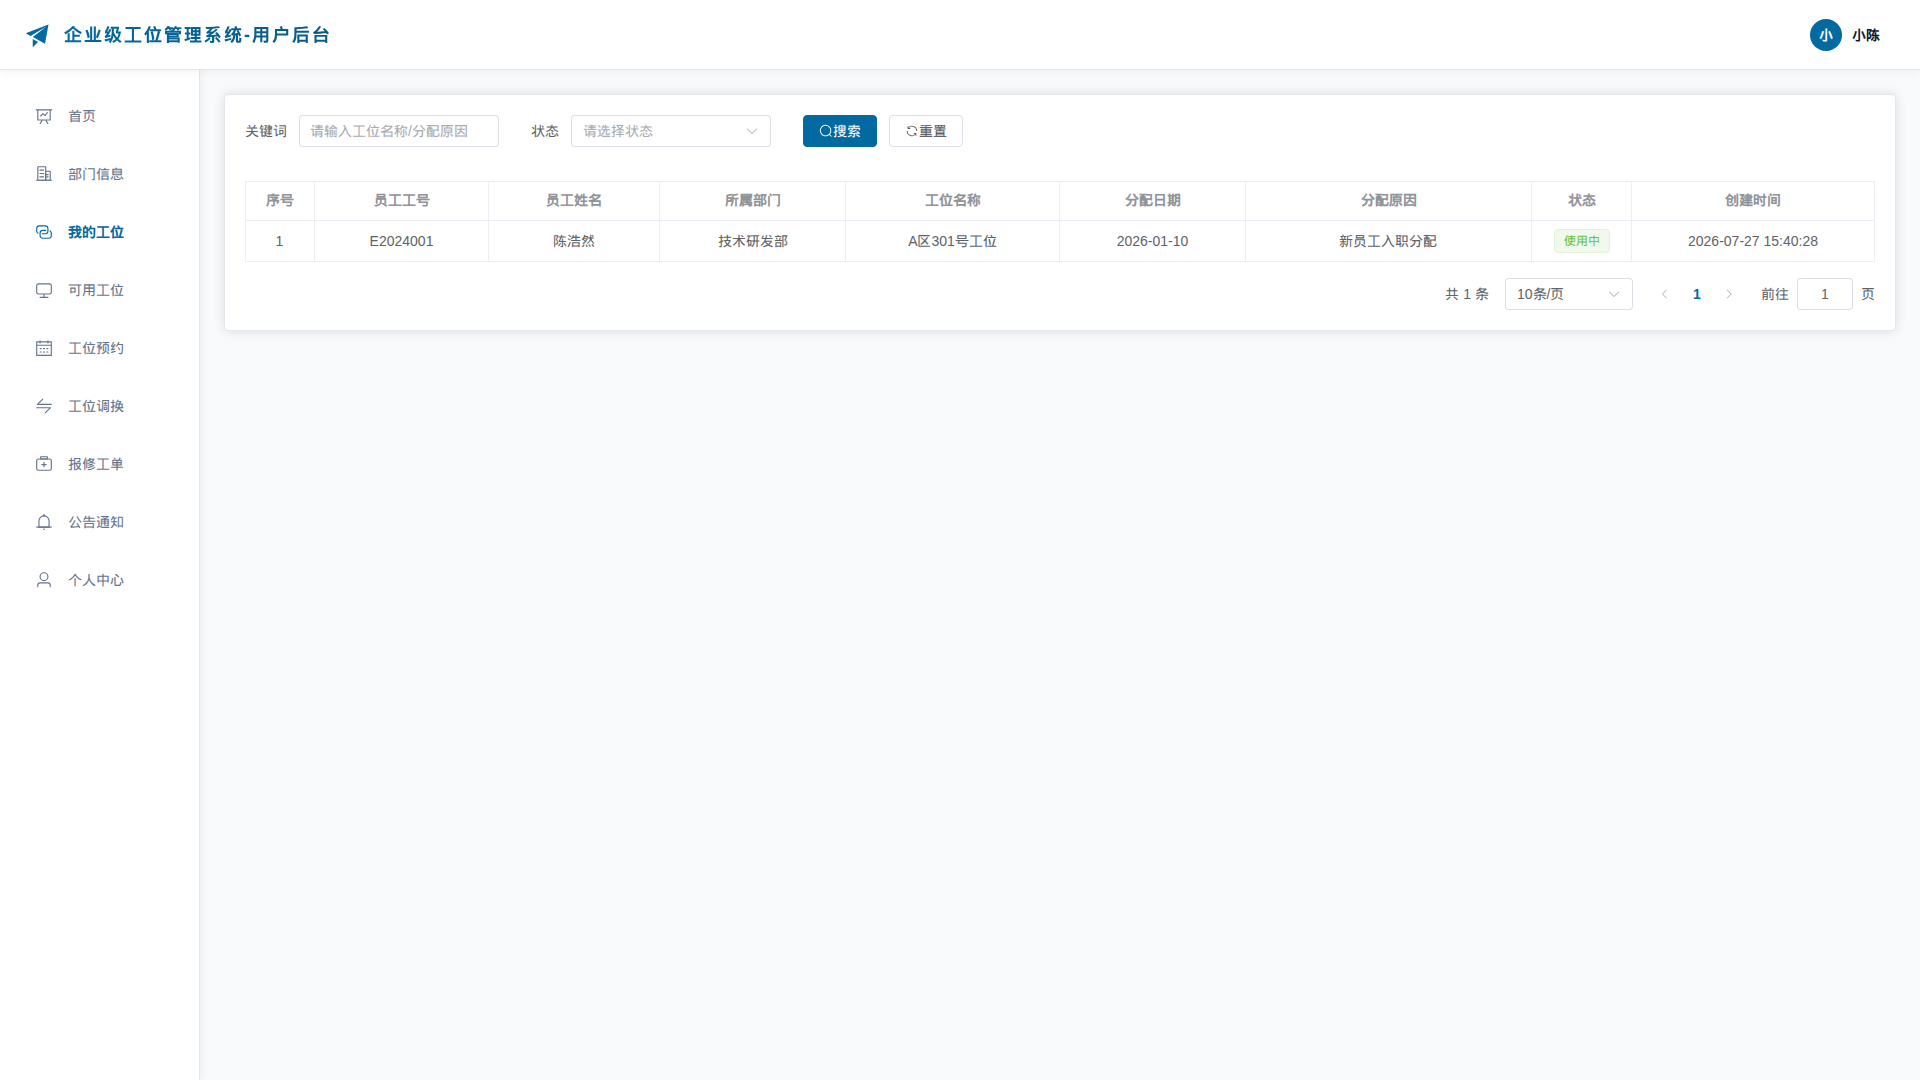Click the 工位名称 column header
The width and height of the screenshot is (1920, 1080).
pyautogui.click(x=952, y=200)
